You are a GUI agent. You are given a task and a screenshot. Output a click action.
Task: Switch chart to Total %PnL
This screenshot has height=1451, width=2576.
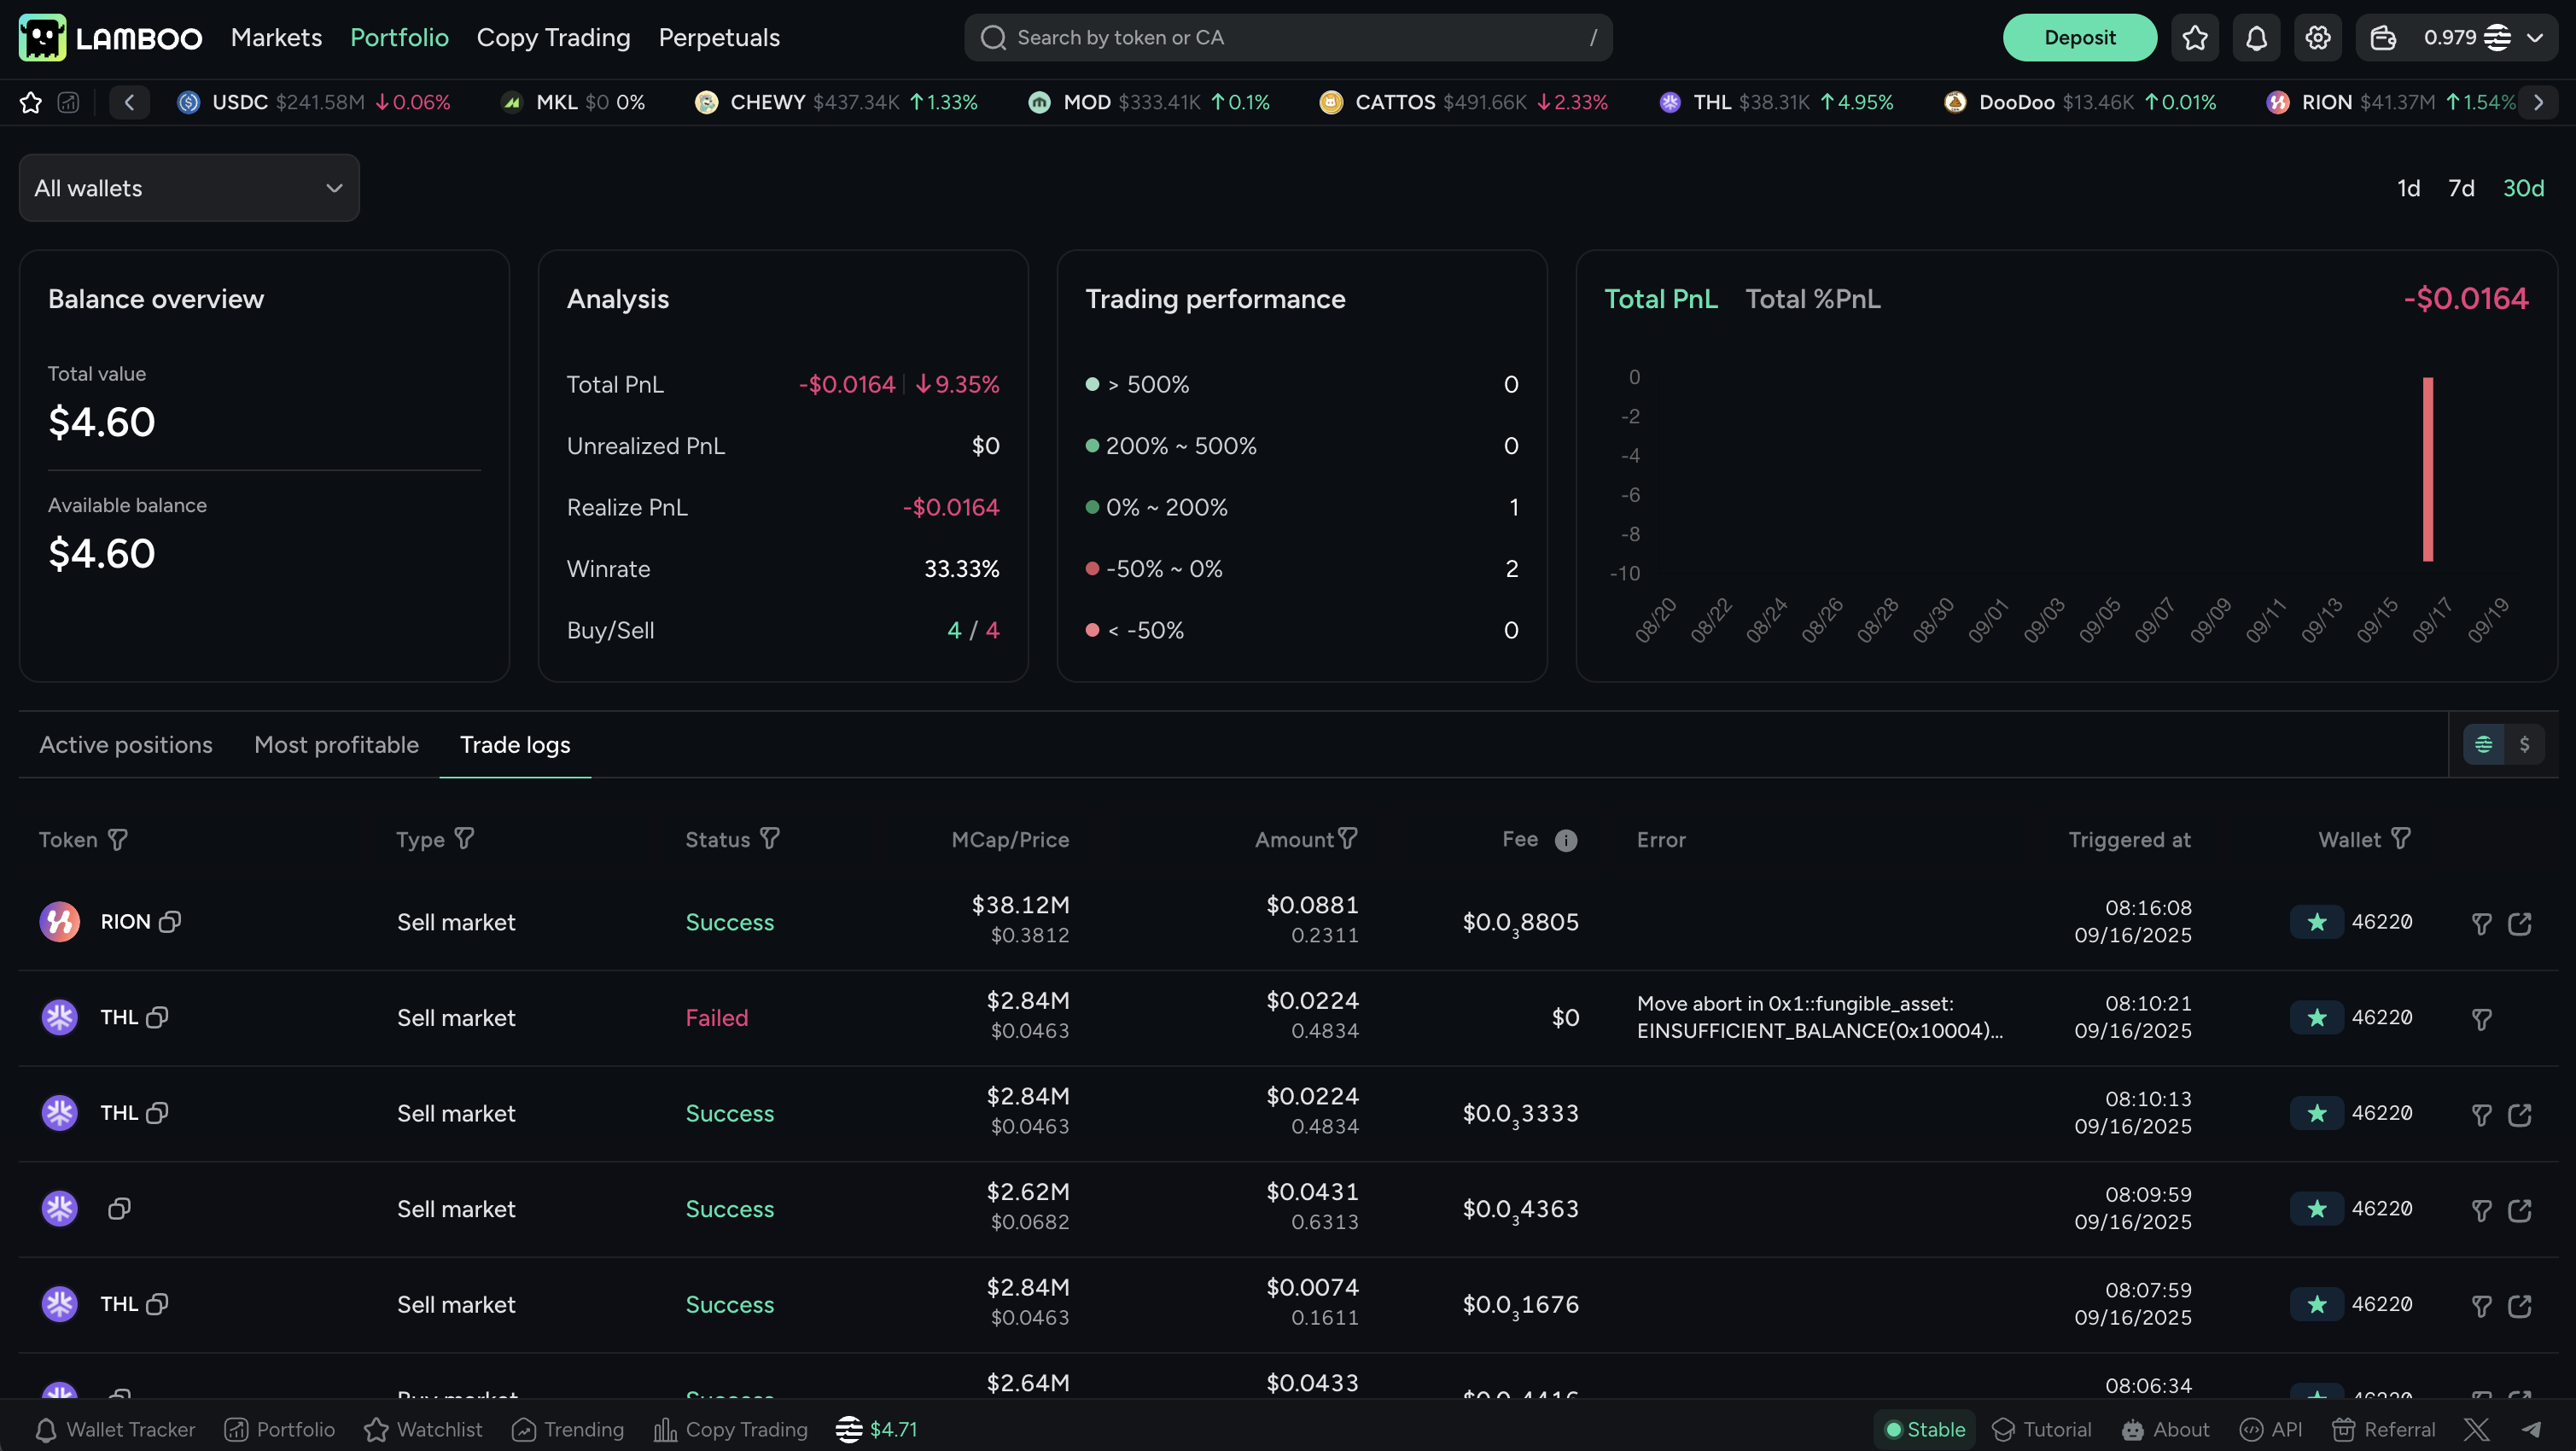tap(1812, 299)
